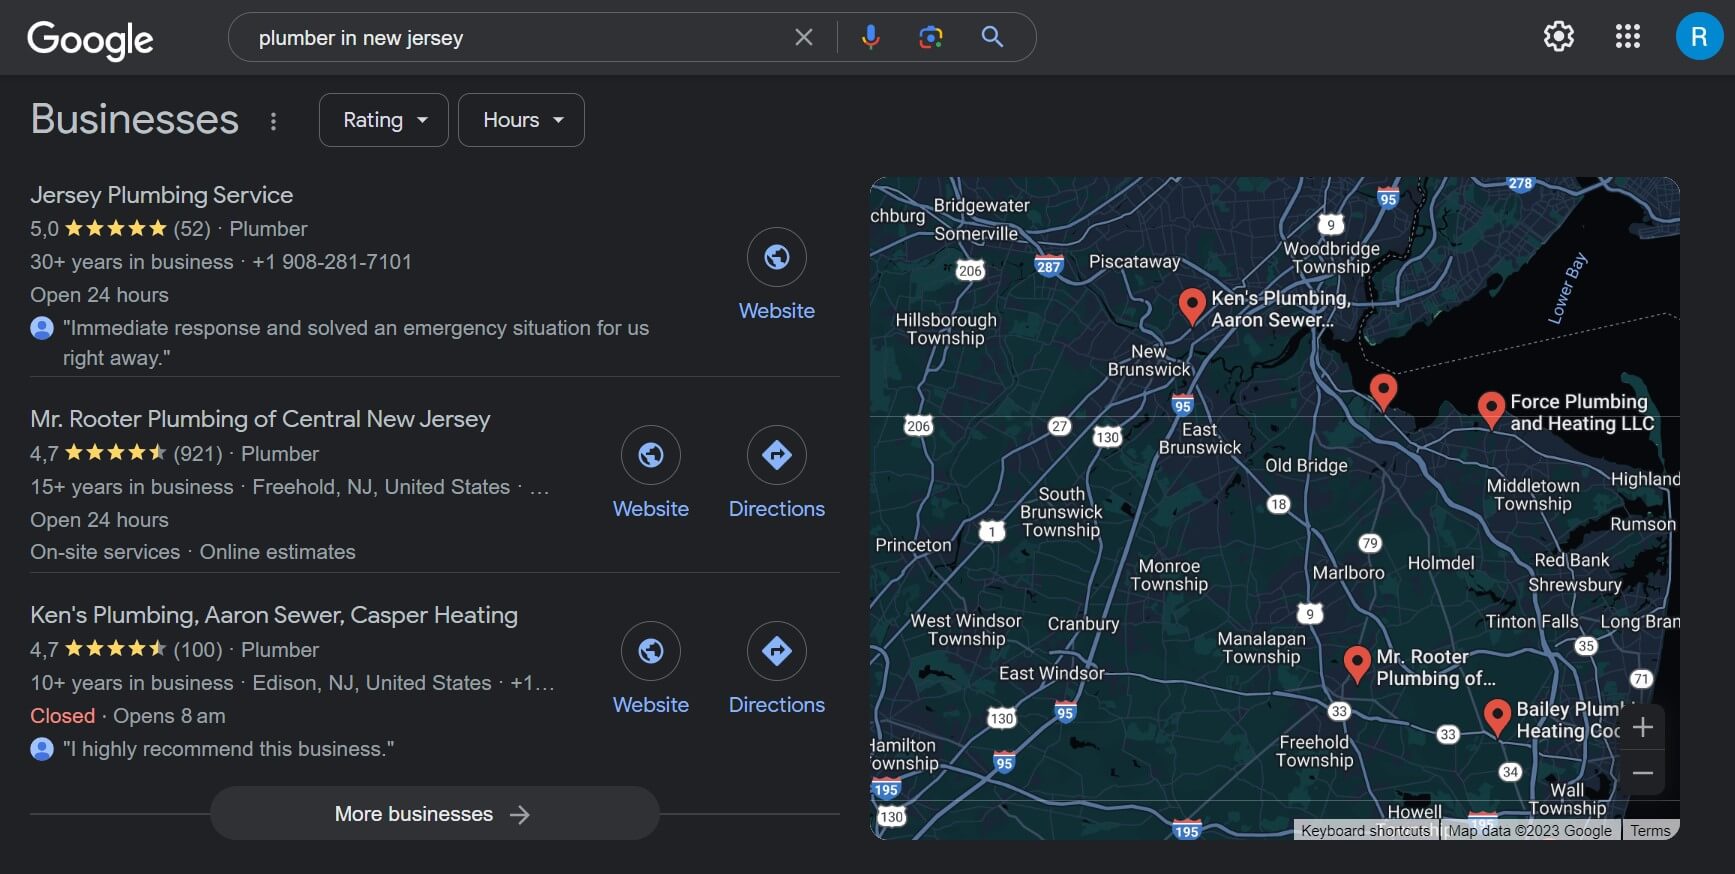The image size is (1735, 874).
Task: Click Jersey Plumbing review quote "Immediate response"
Action: (356, 343)
